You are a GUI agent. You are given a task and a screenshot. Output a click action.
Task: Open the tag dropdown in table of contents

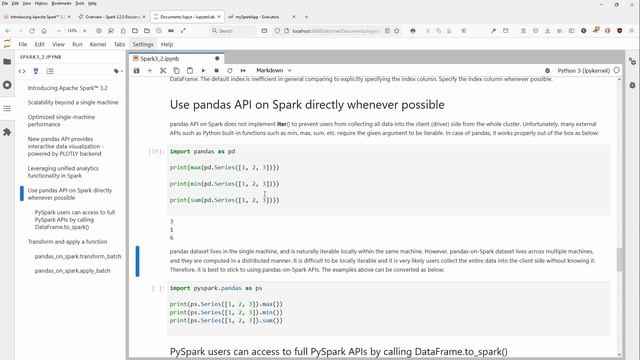pyautogui.click(x=118, y=71)
